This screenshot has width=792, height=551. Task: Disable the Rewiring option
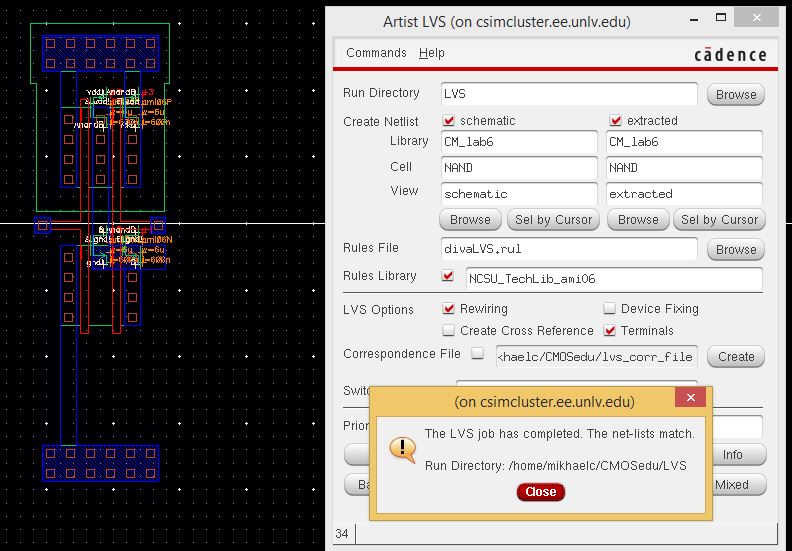[449, 309]
